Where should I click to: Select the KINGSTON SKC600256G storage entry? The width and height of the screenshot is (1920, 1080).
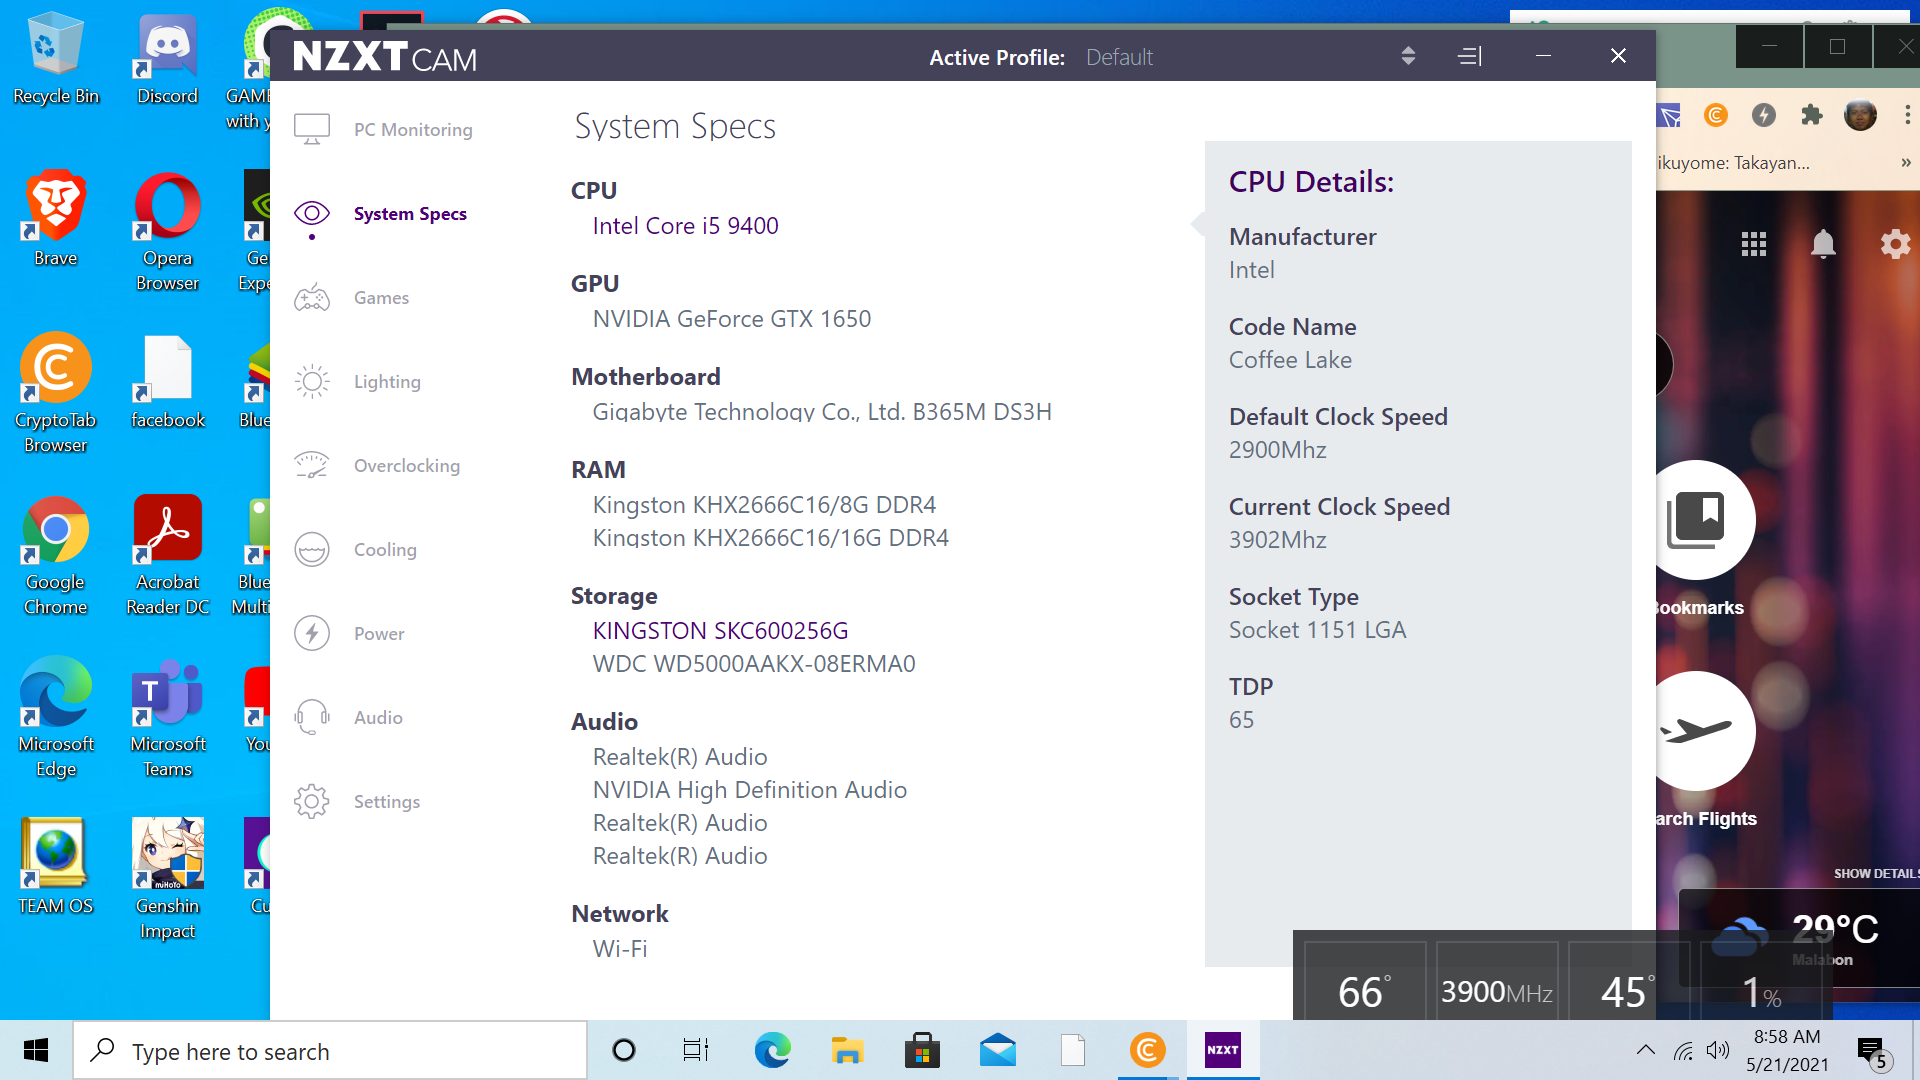pyautogui.click(x=720, y=631)
